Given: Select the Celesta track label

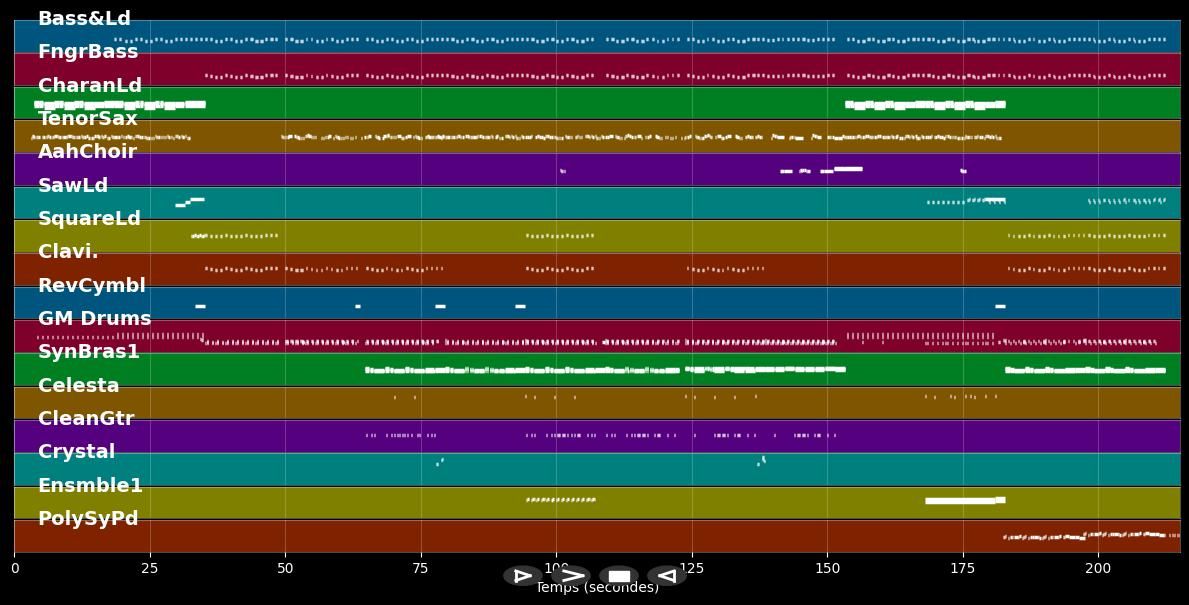Looking at the screenshot, I should 79,385.
